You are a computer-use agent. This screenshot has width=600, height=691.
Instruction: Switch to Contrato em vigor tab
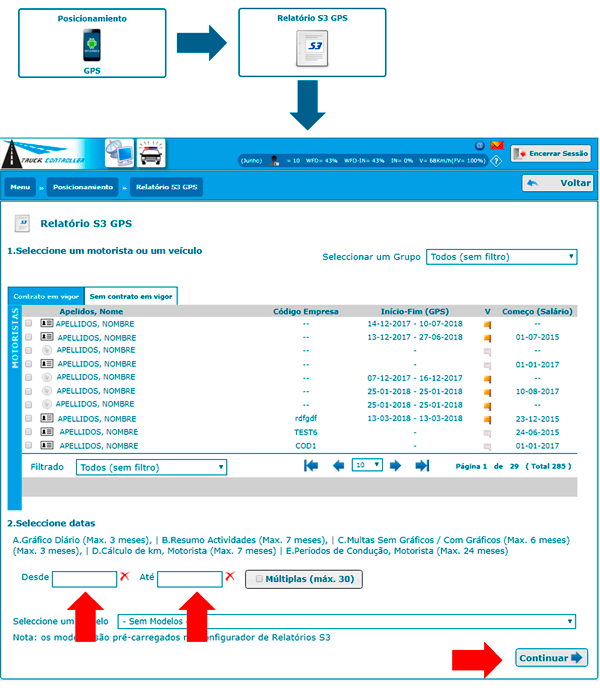coord(46,296)
